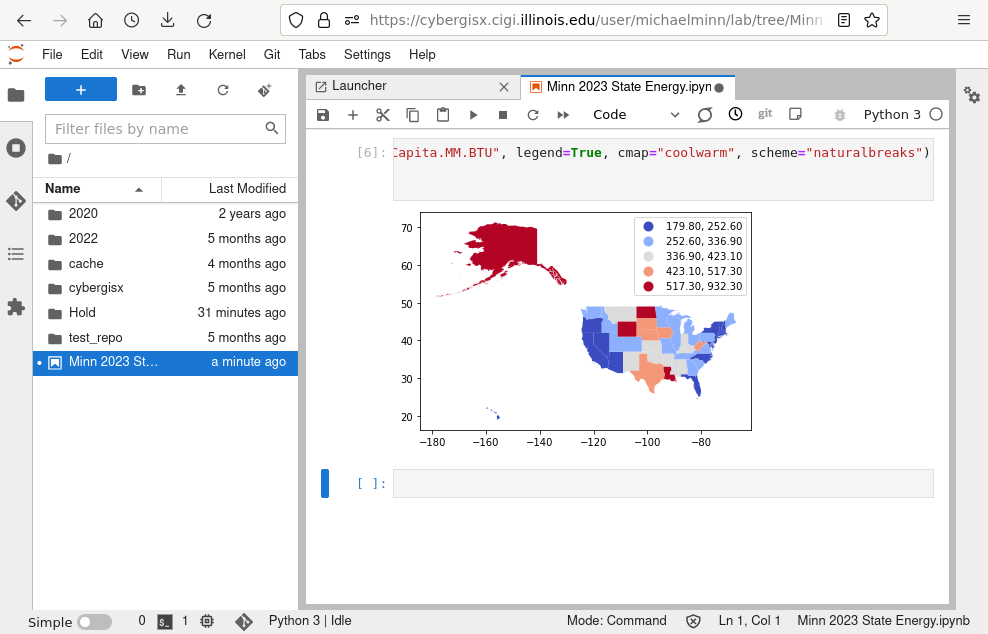Click the Filter files by name field
The height and width of the screenshot is (634, 988).
pyautogui.click(x=157, y=129)
